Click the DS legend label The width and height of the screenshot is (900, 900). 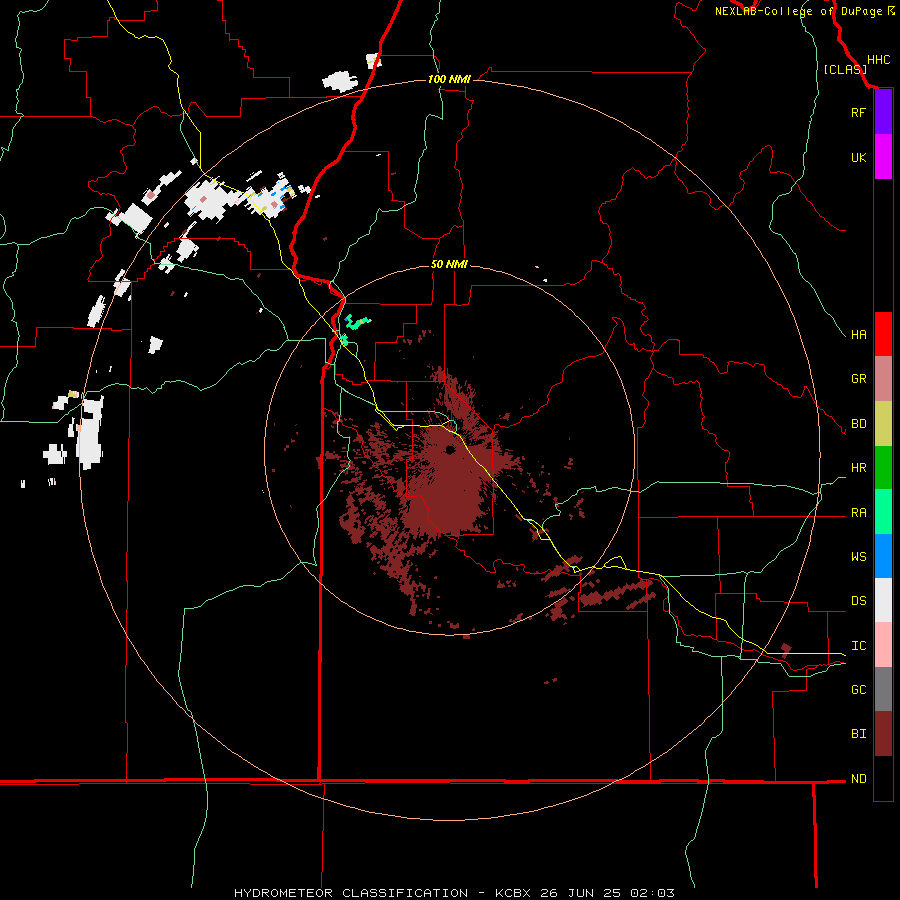tap(858, 601)
